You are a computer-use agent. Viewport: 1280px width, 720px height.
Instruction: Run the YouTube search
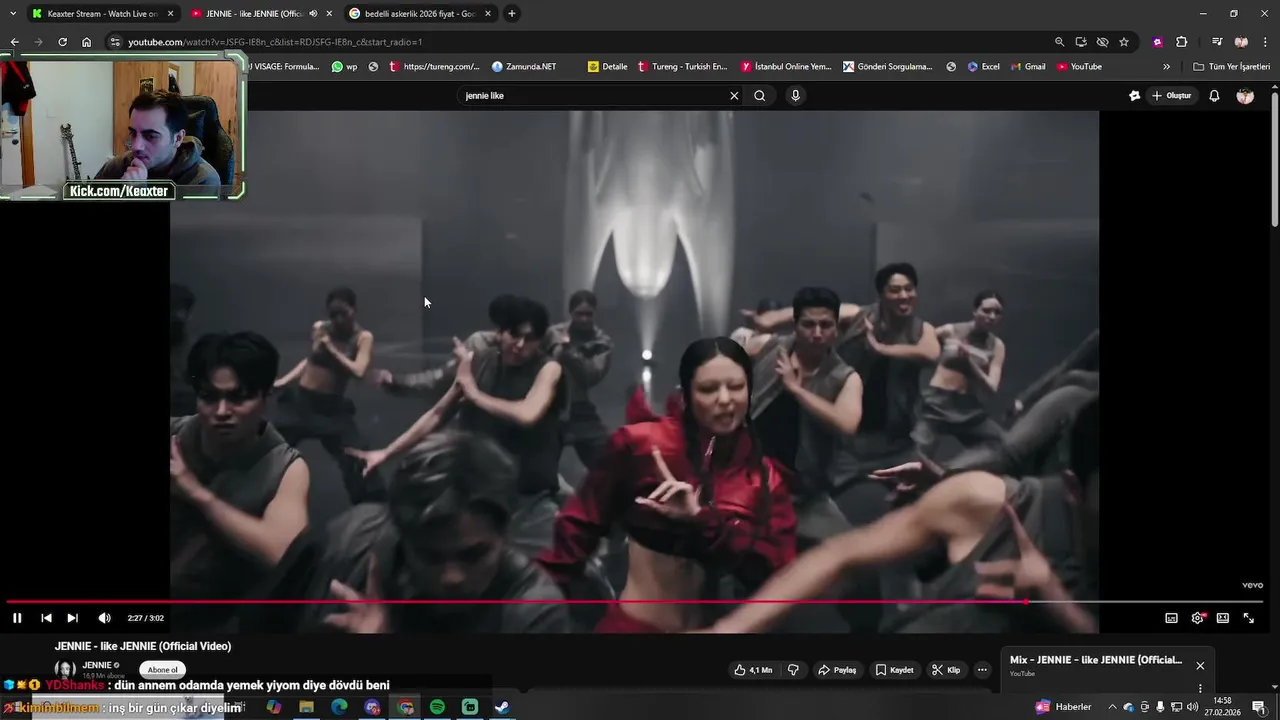[x=760, y=96]
